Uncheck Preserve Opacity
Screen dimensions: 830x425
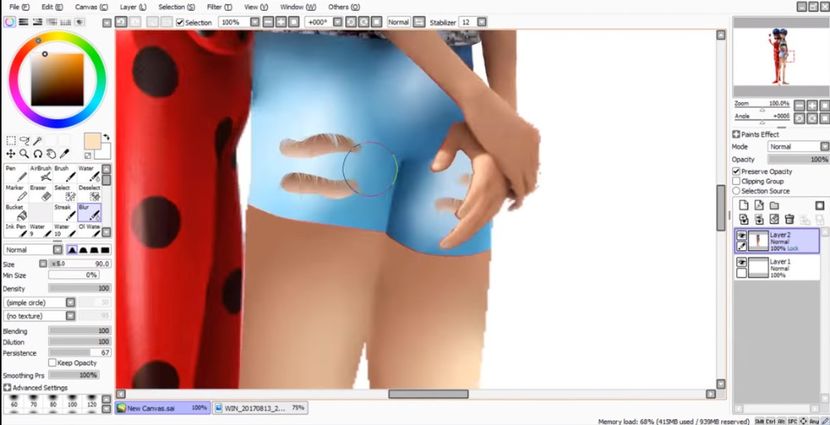[736, 171]
